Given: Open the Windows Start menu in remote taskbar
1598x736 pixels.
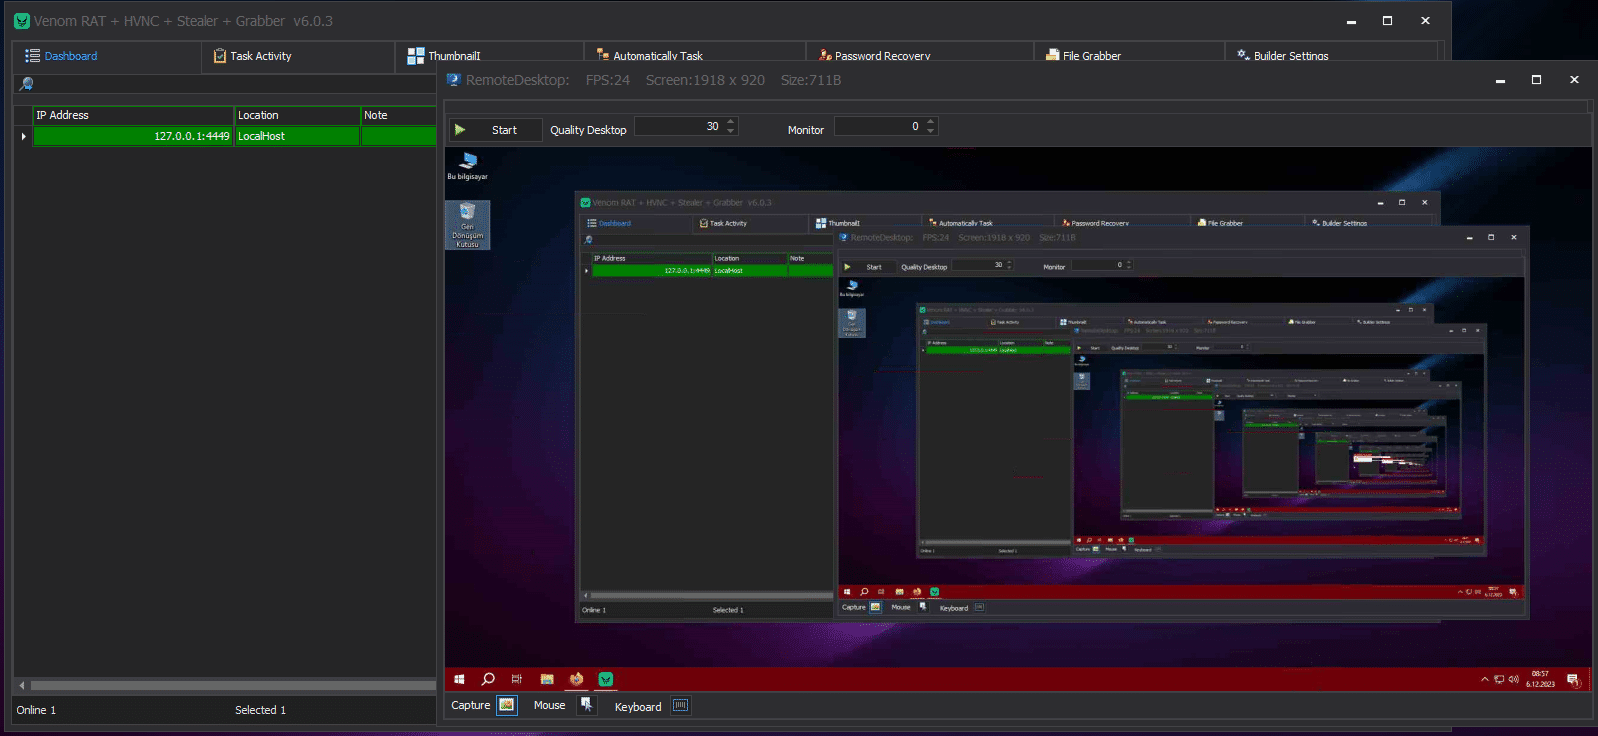Looking at the screenshot, I should (459, 679).
